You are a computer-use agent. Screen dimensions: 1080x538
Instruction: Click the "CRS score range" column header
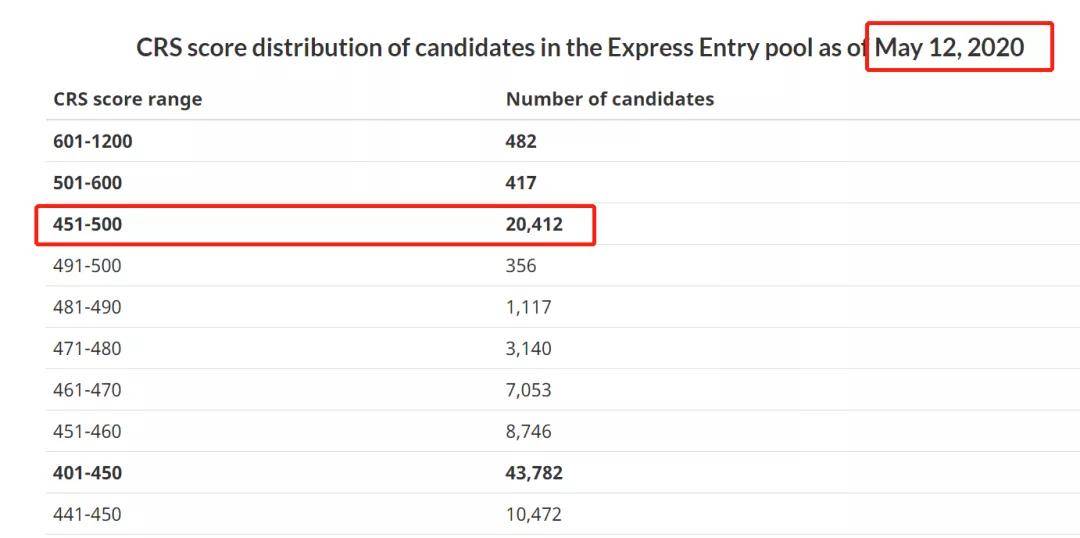point(127,99)
